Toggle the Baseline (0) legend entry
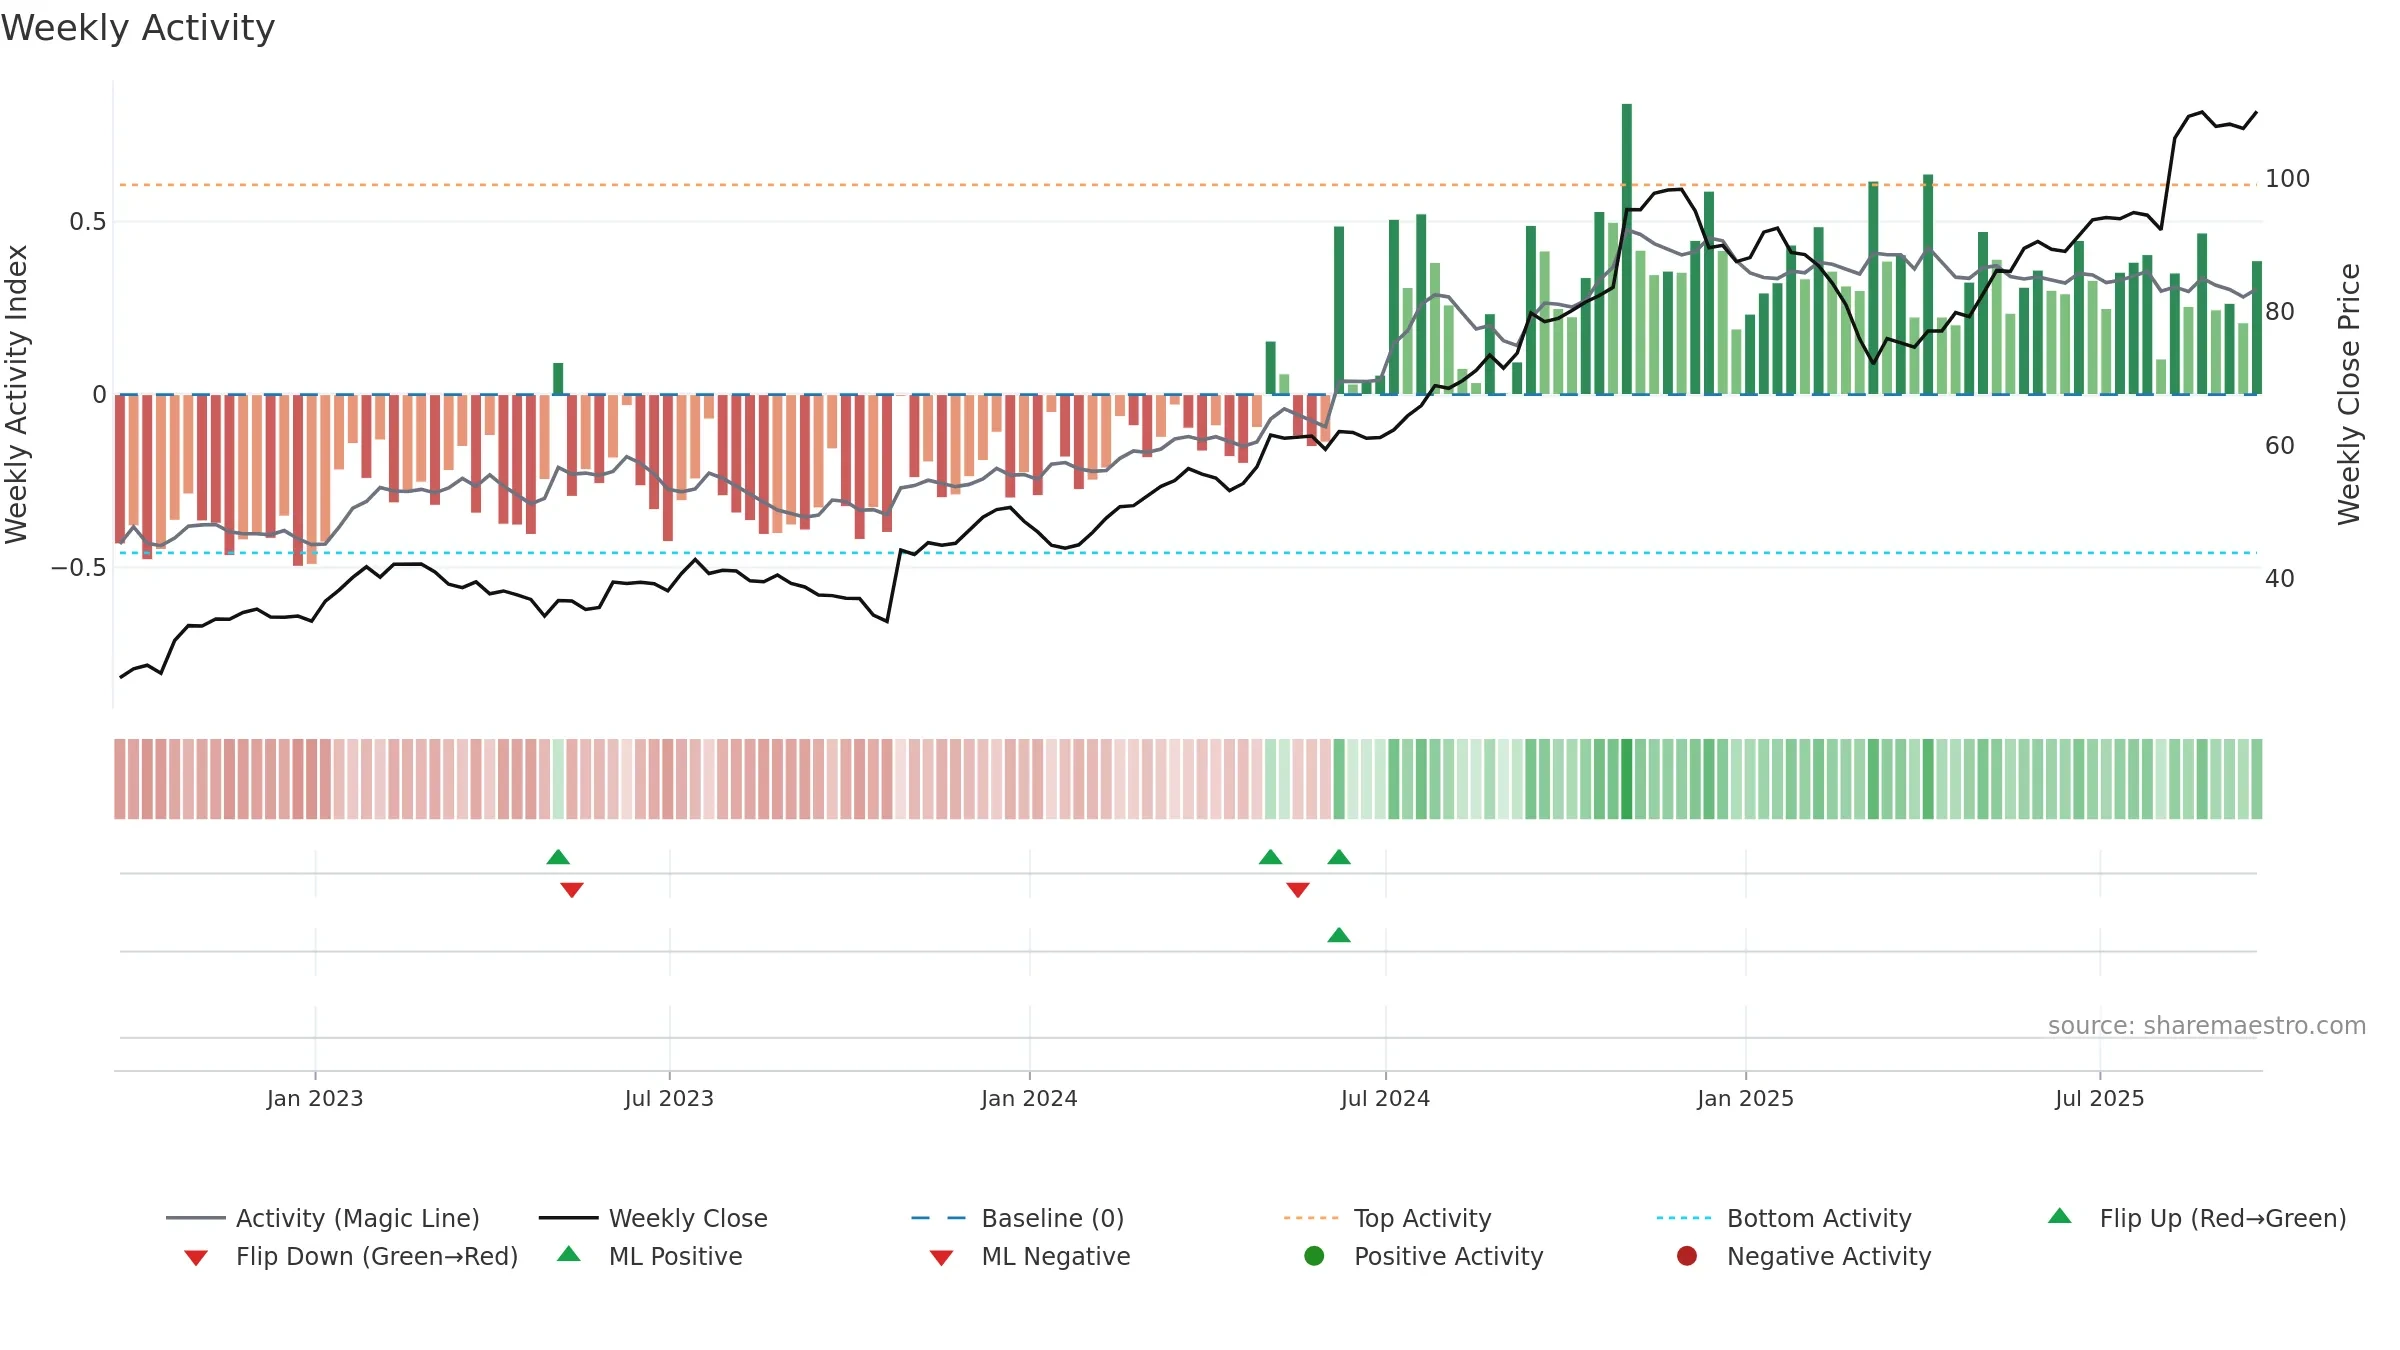Screen dimensions: 2400x1350 click(x=1018, y=1218)
